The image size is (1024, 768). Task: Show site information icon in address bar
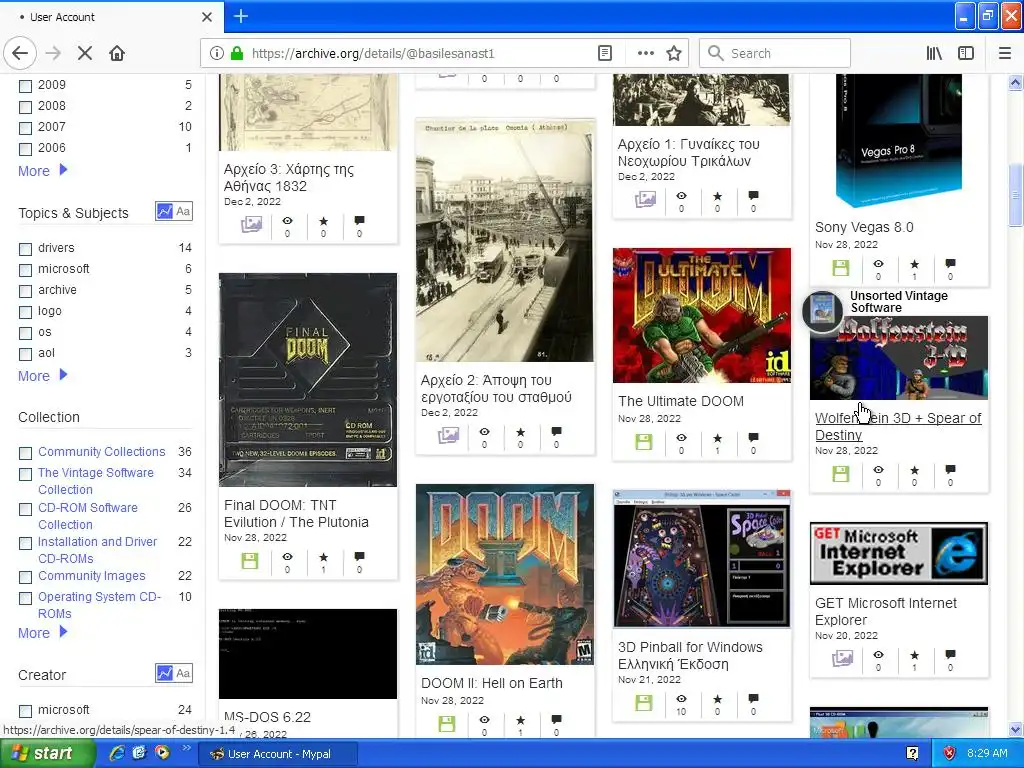pos(216,53)
